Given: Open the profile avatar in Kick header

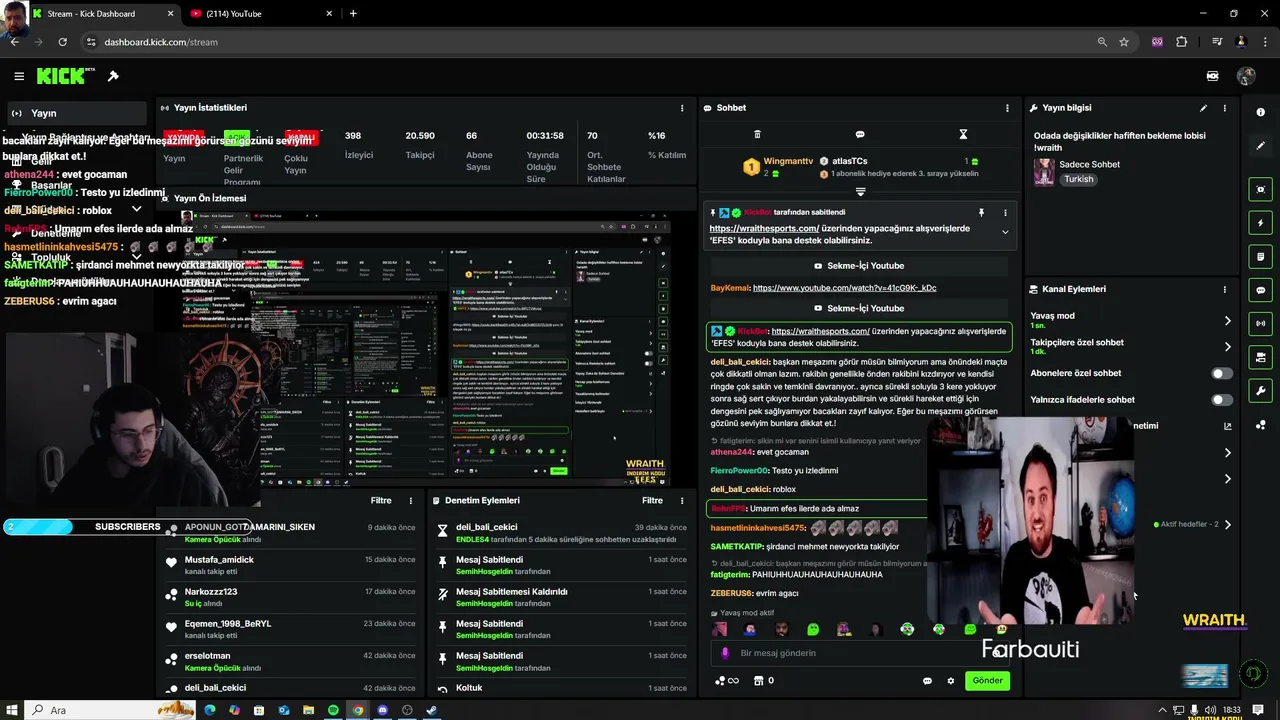Looking at the screenshot, I should [1246, 76].
